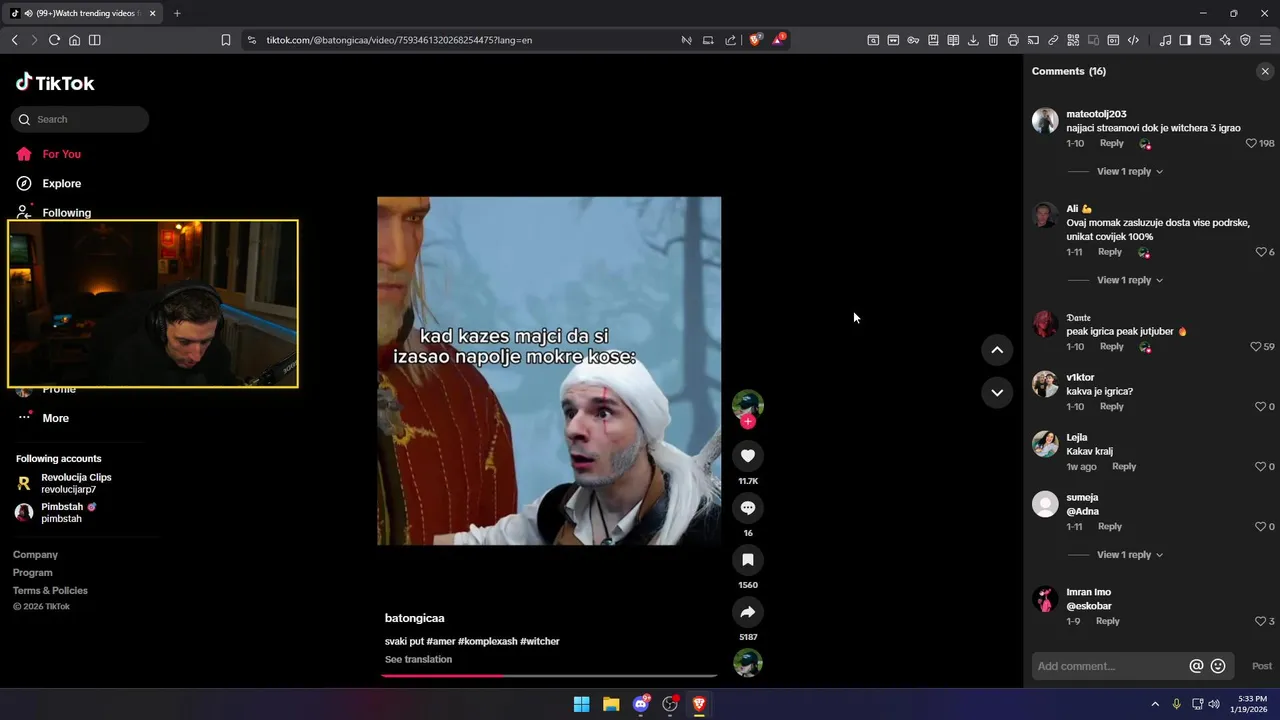Open Brave Wallet icon
Screen dimensions: 1280x720
[x=1205, y=40]
